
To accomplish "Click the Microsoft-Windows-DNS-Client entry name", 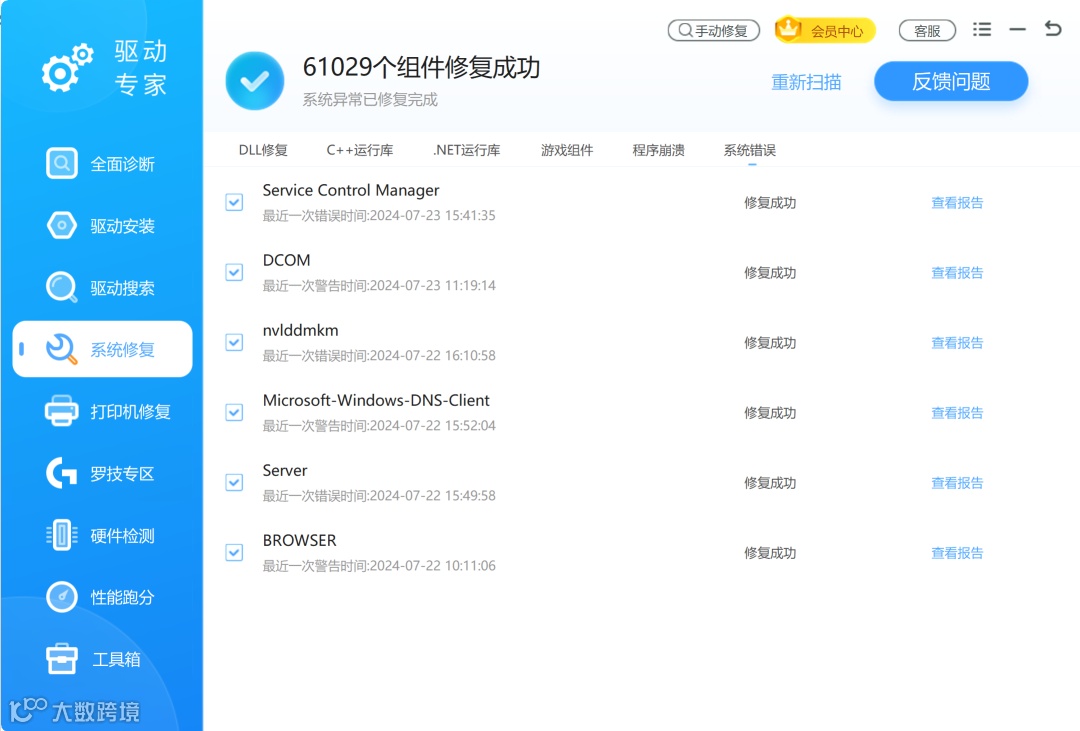I will (376, 400).
